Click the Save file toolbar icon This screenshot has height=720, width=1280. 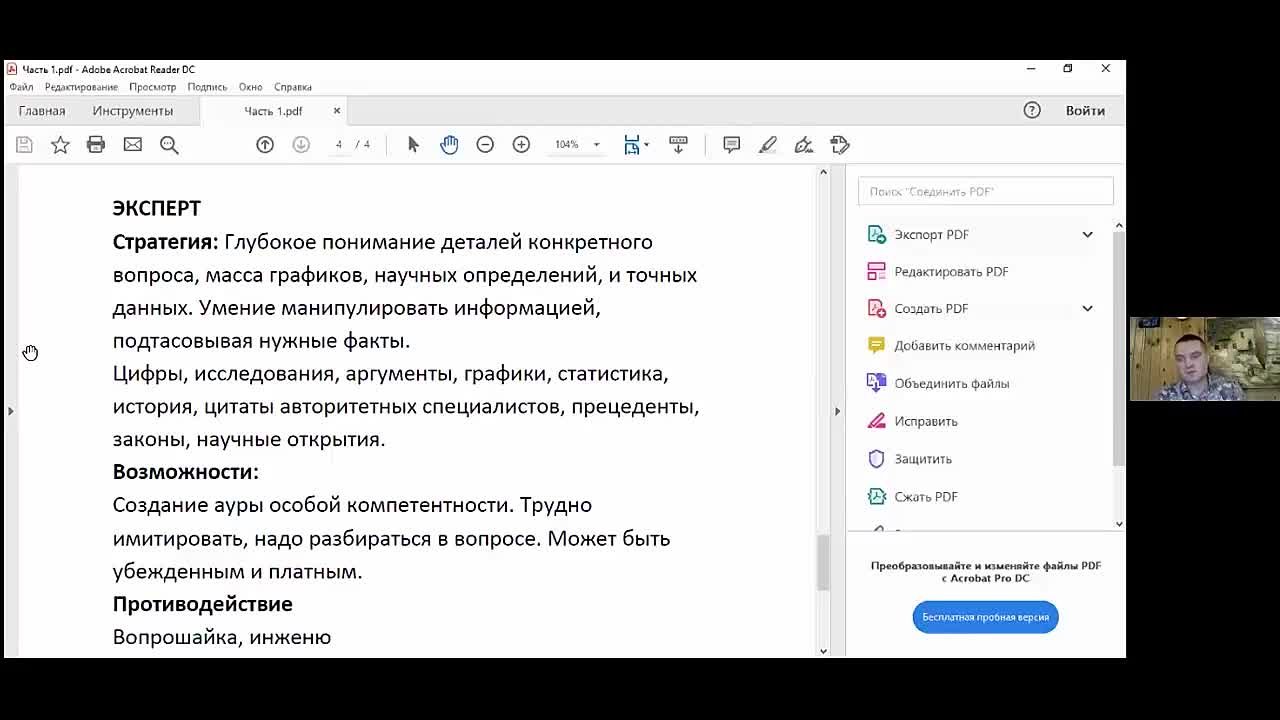pos(24,145)
